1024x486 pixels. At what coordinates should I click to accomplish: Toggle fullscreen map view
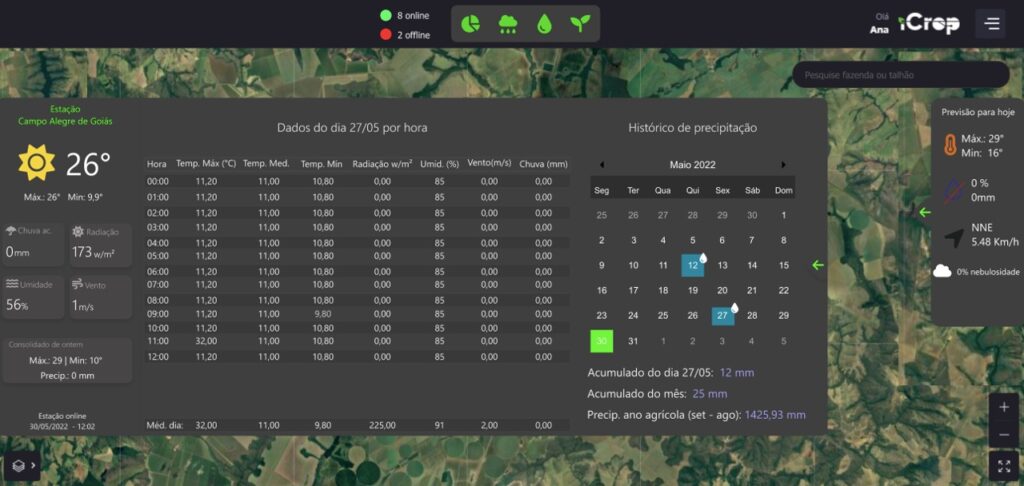point(1004,466)
